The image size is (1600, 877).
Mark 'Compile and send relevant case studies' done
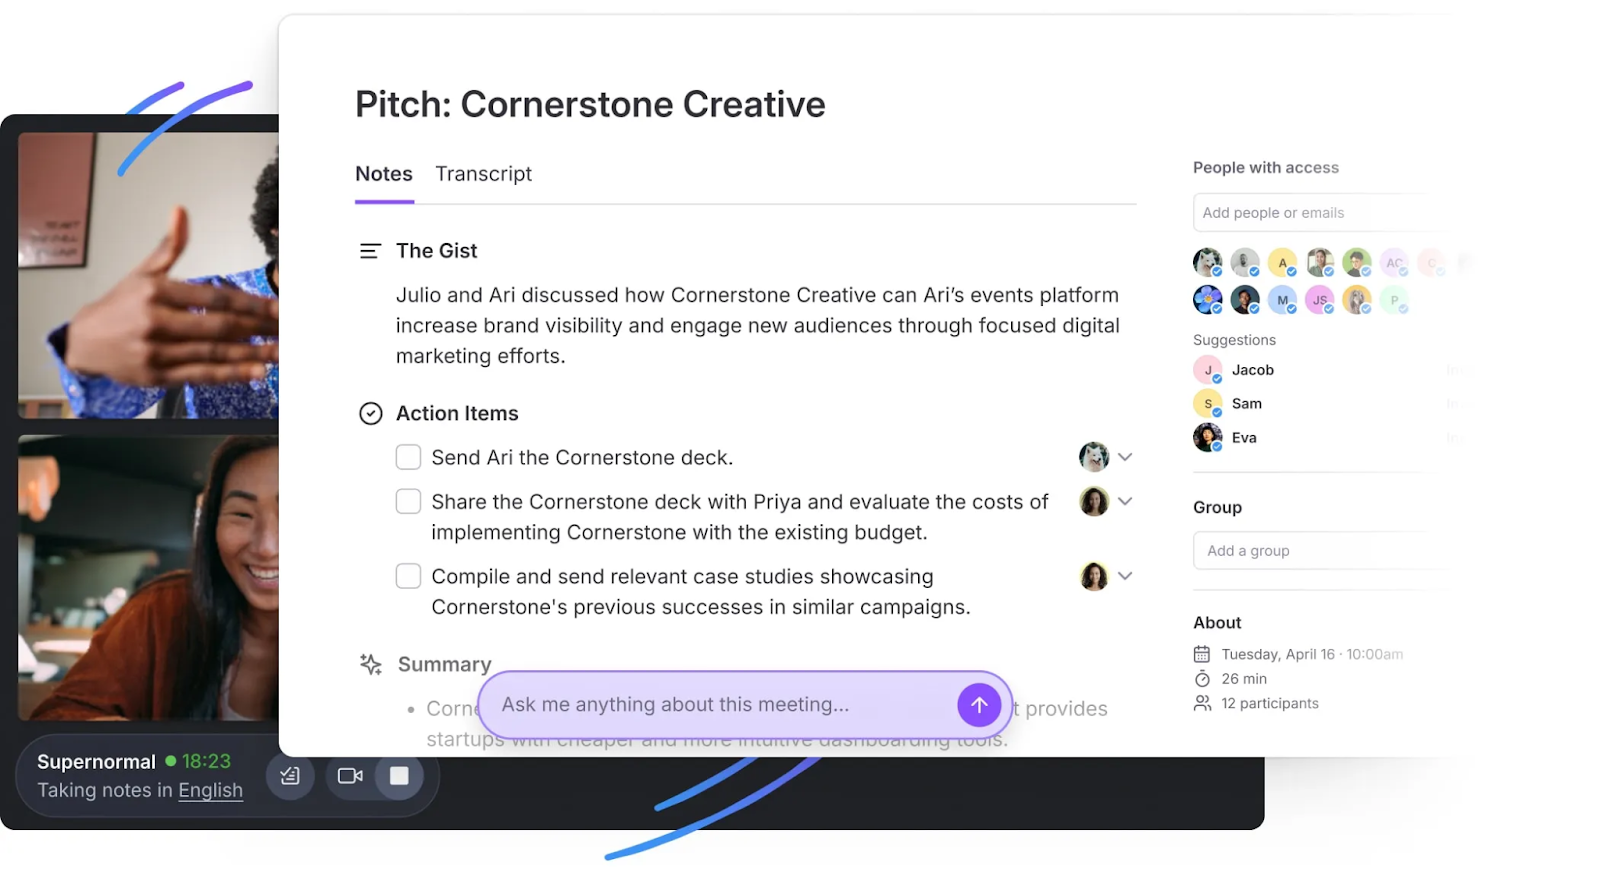point(408,576)
